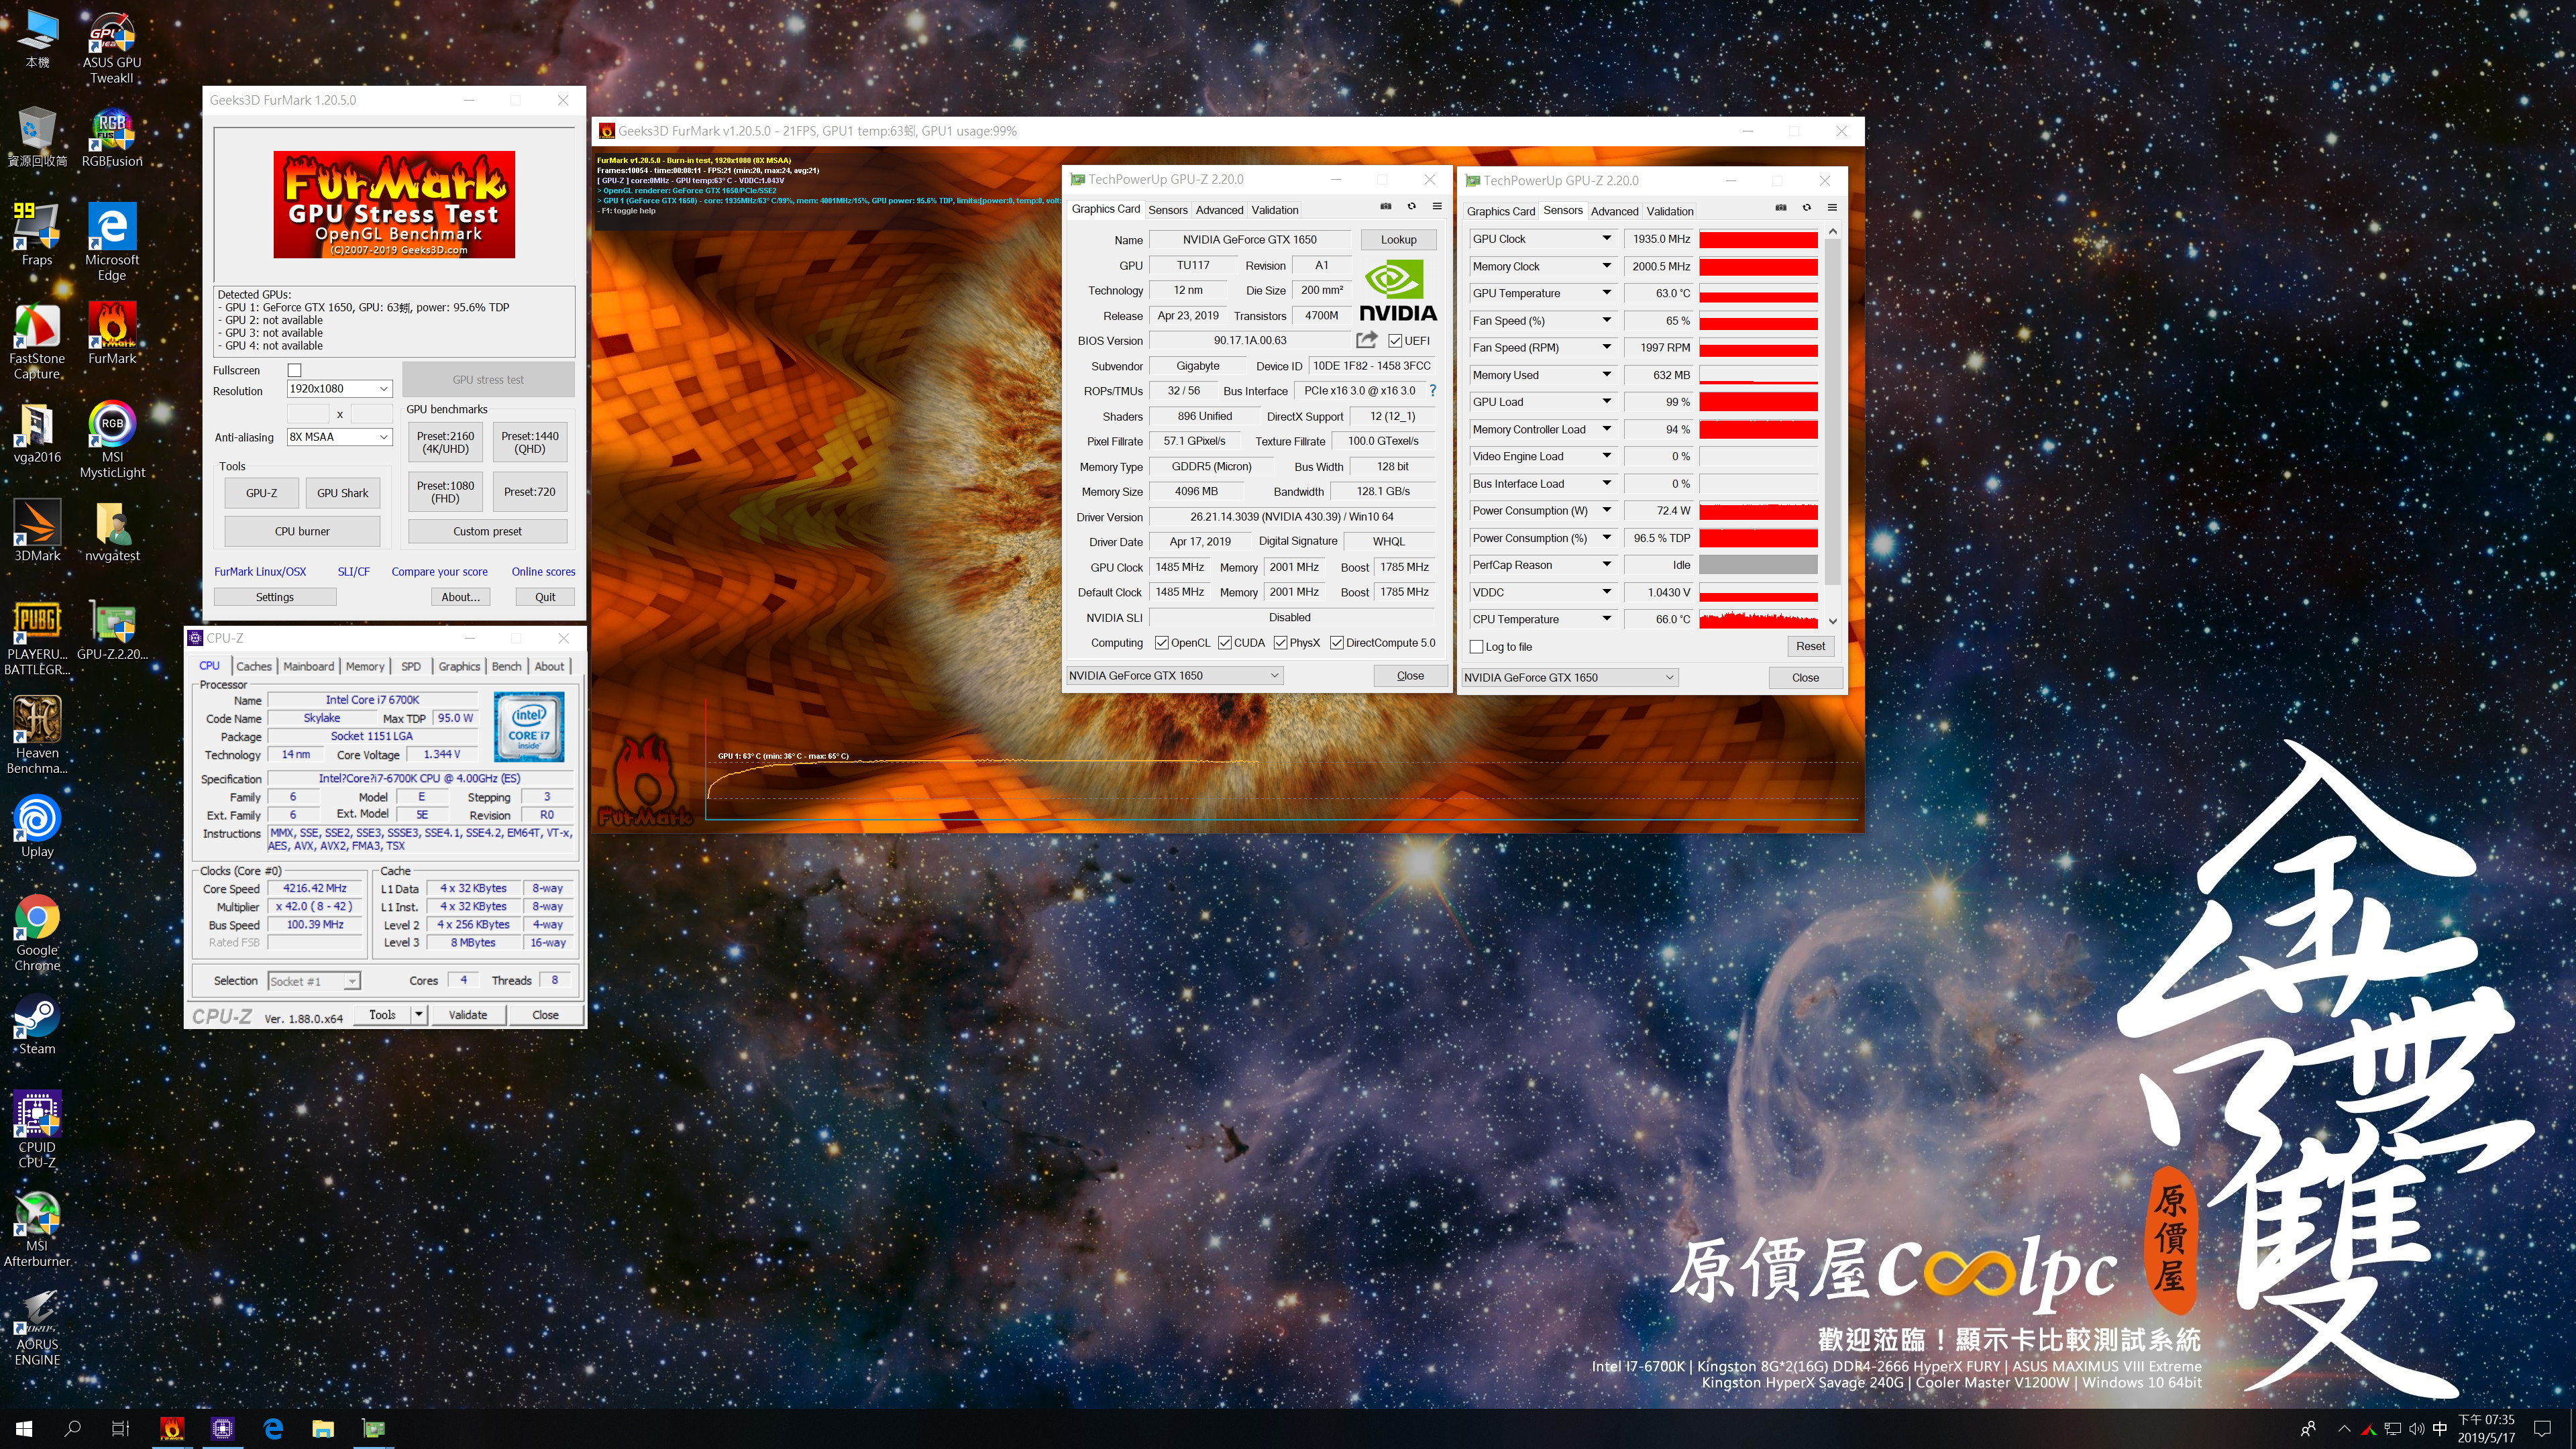Open PUBG Battlegrounds desktop icon

tap(37, 637)
